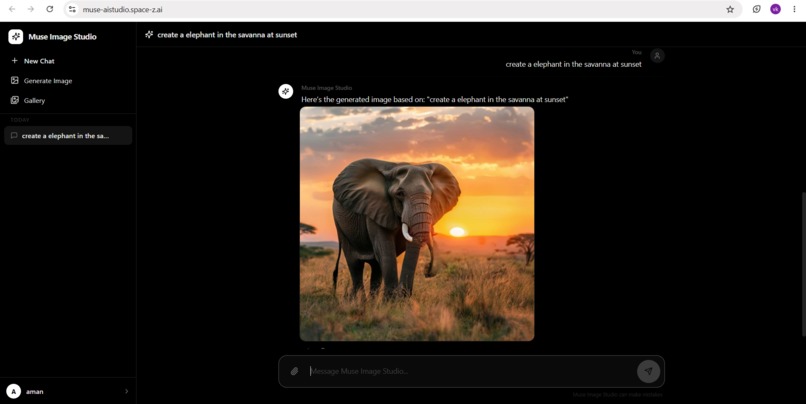
Task: Click the user profile icon beside prompt
Action: pyautogui.click(x=657, y=56)
